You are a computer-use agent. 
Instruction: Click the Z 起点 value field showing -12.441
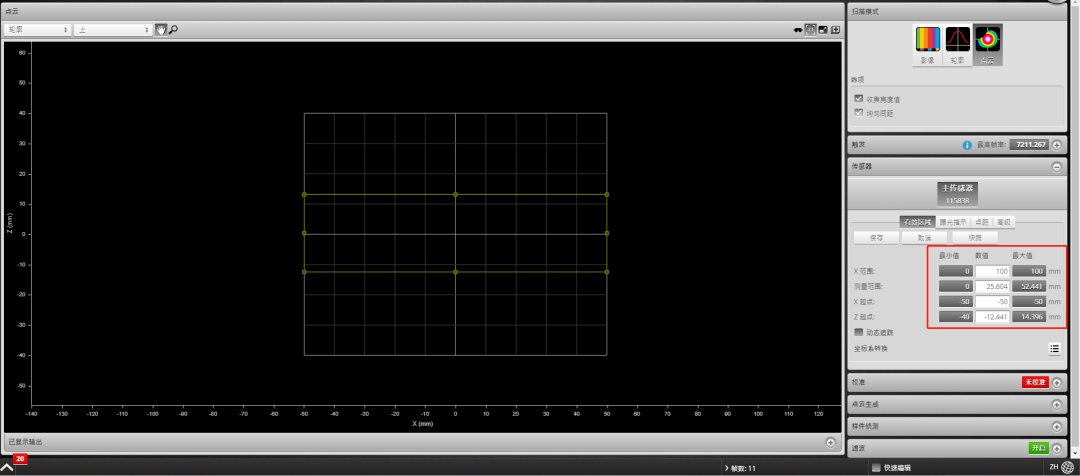tap(993, 317)
